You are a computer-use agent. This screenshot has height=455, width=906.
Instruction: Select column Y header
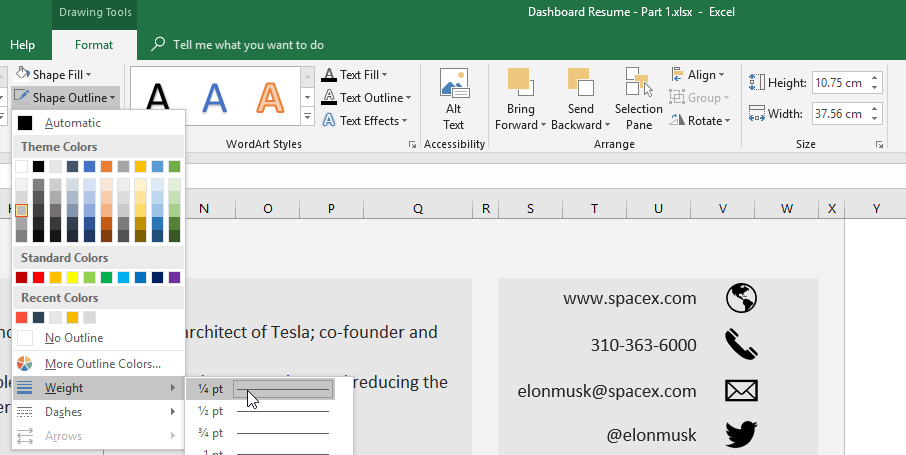(x=876, y=209)
